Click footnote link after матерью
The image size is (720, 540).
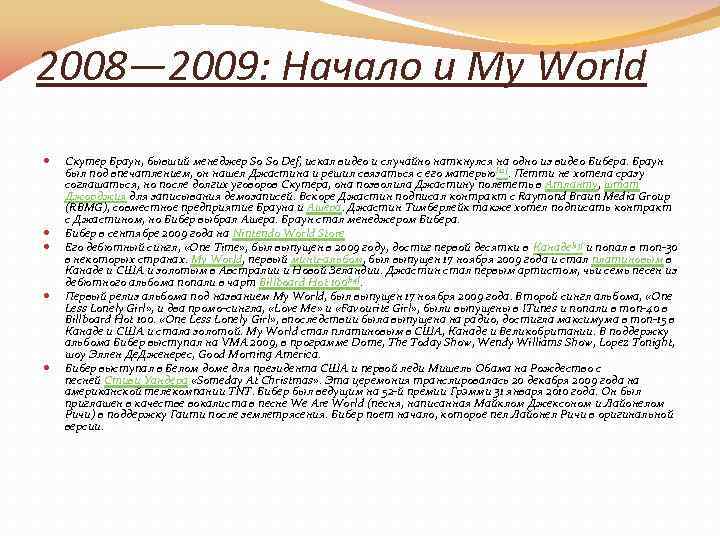pyautogui.click(x=502, y=173)
